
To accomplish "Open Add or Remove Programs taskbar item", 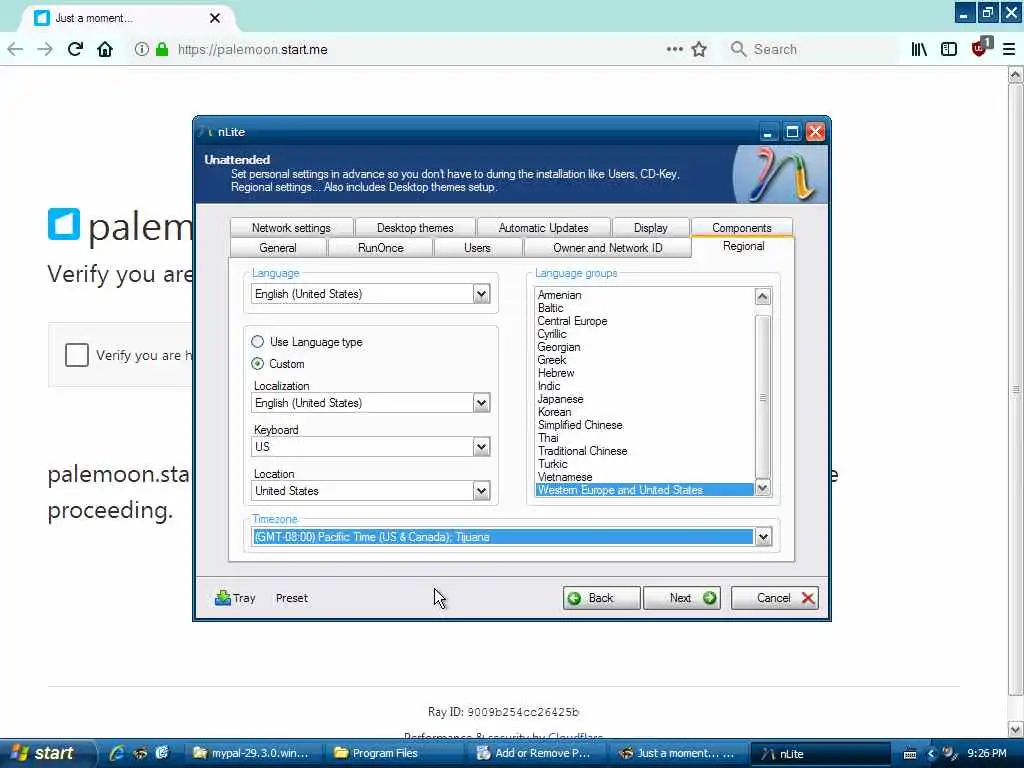I will (x=535, y=753).
